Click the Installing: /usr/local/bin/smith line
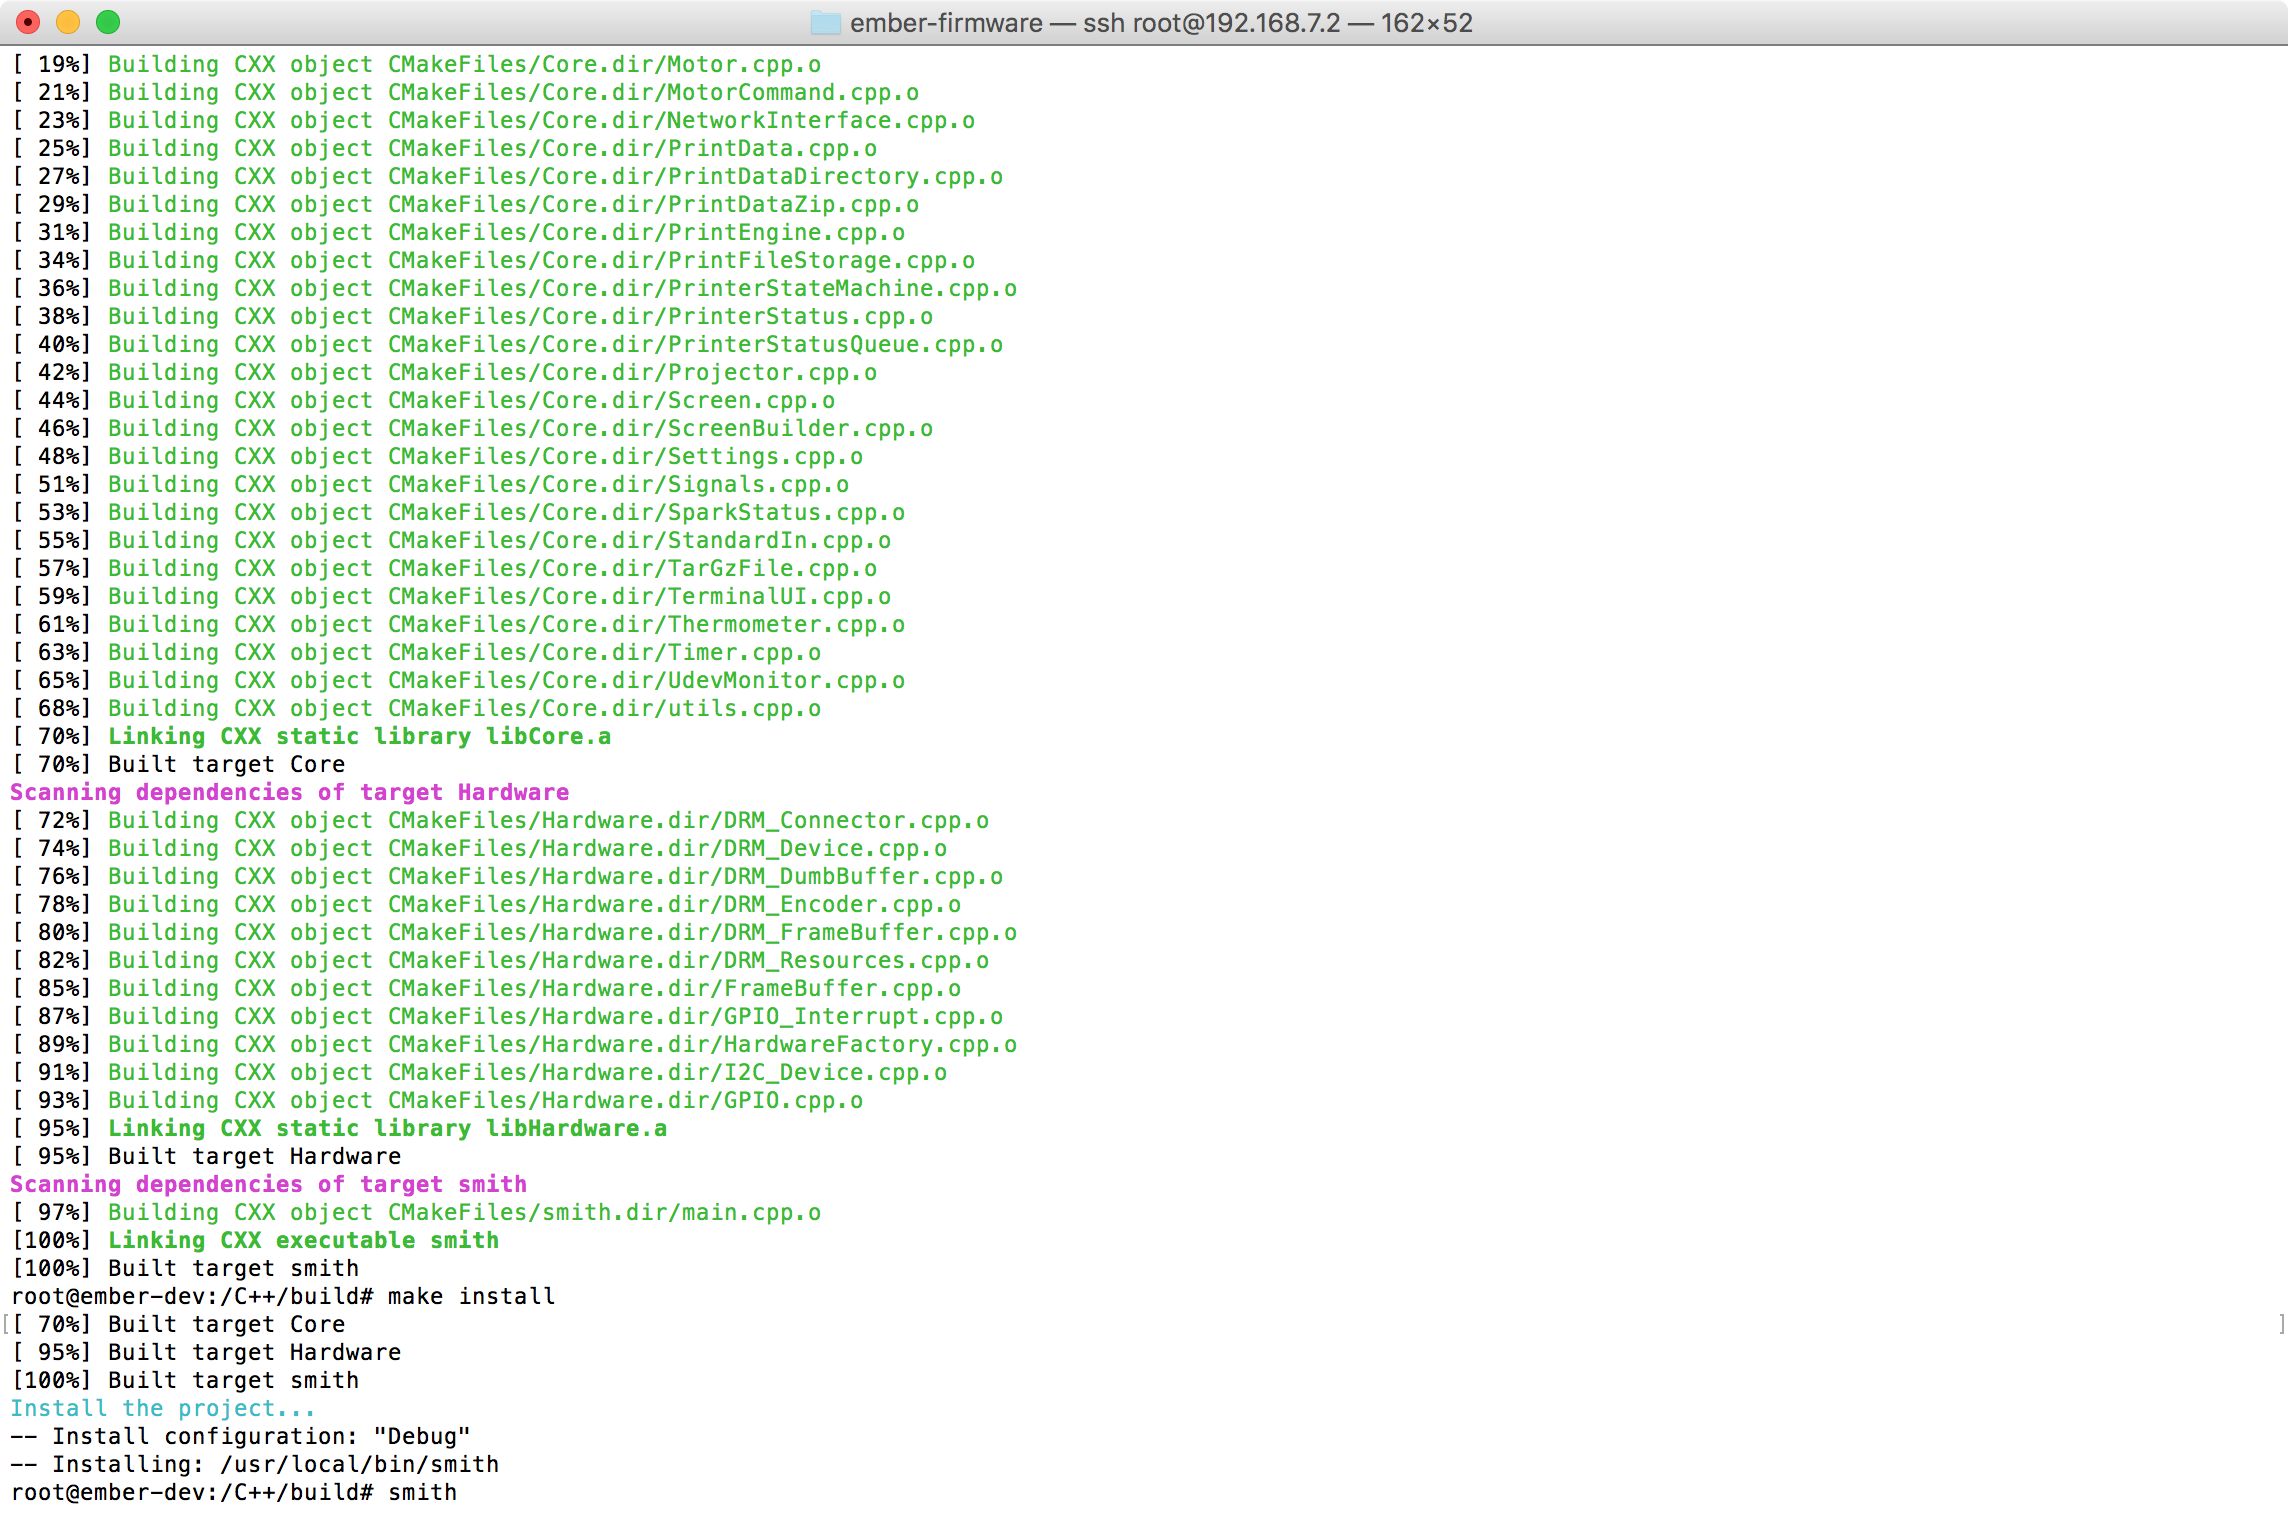 tap(255, 1464)
